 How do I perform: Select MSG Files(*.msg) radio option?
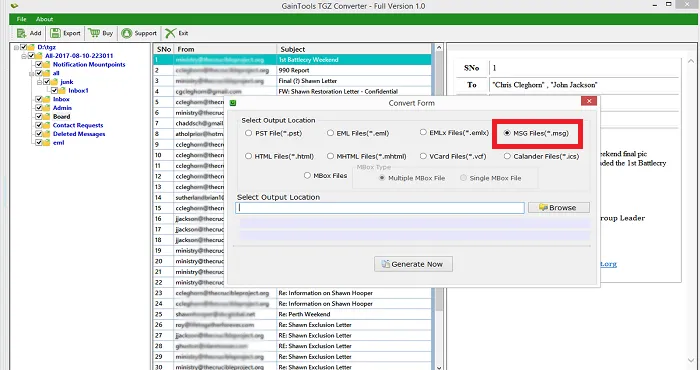[507, 133]
